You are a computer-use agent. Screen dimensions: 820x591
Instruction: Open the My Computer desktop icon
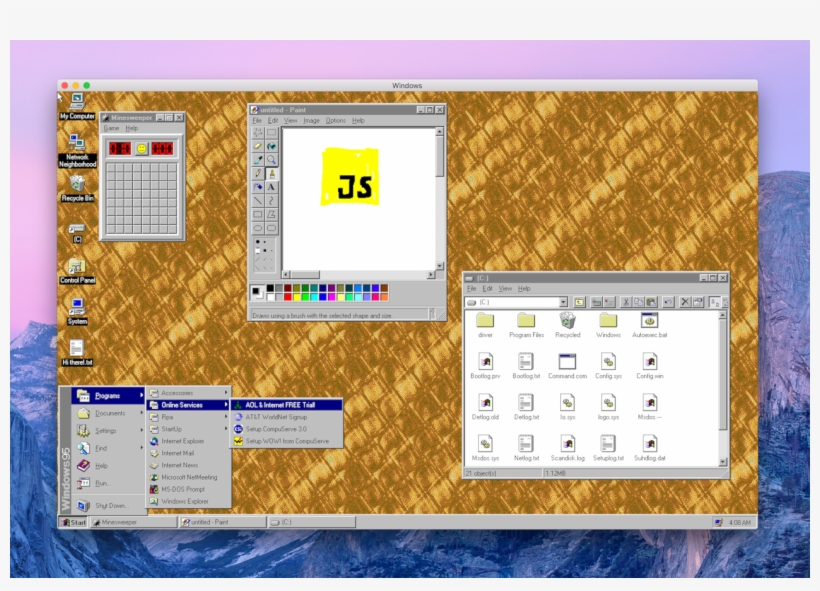tap(77, 106)
